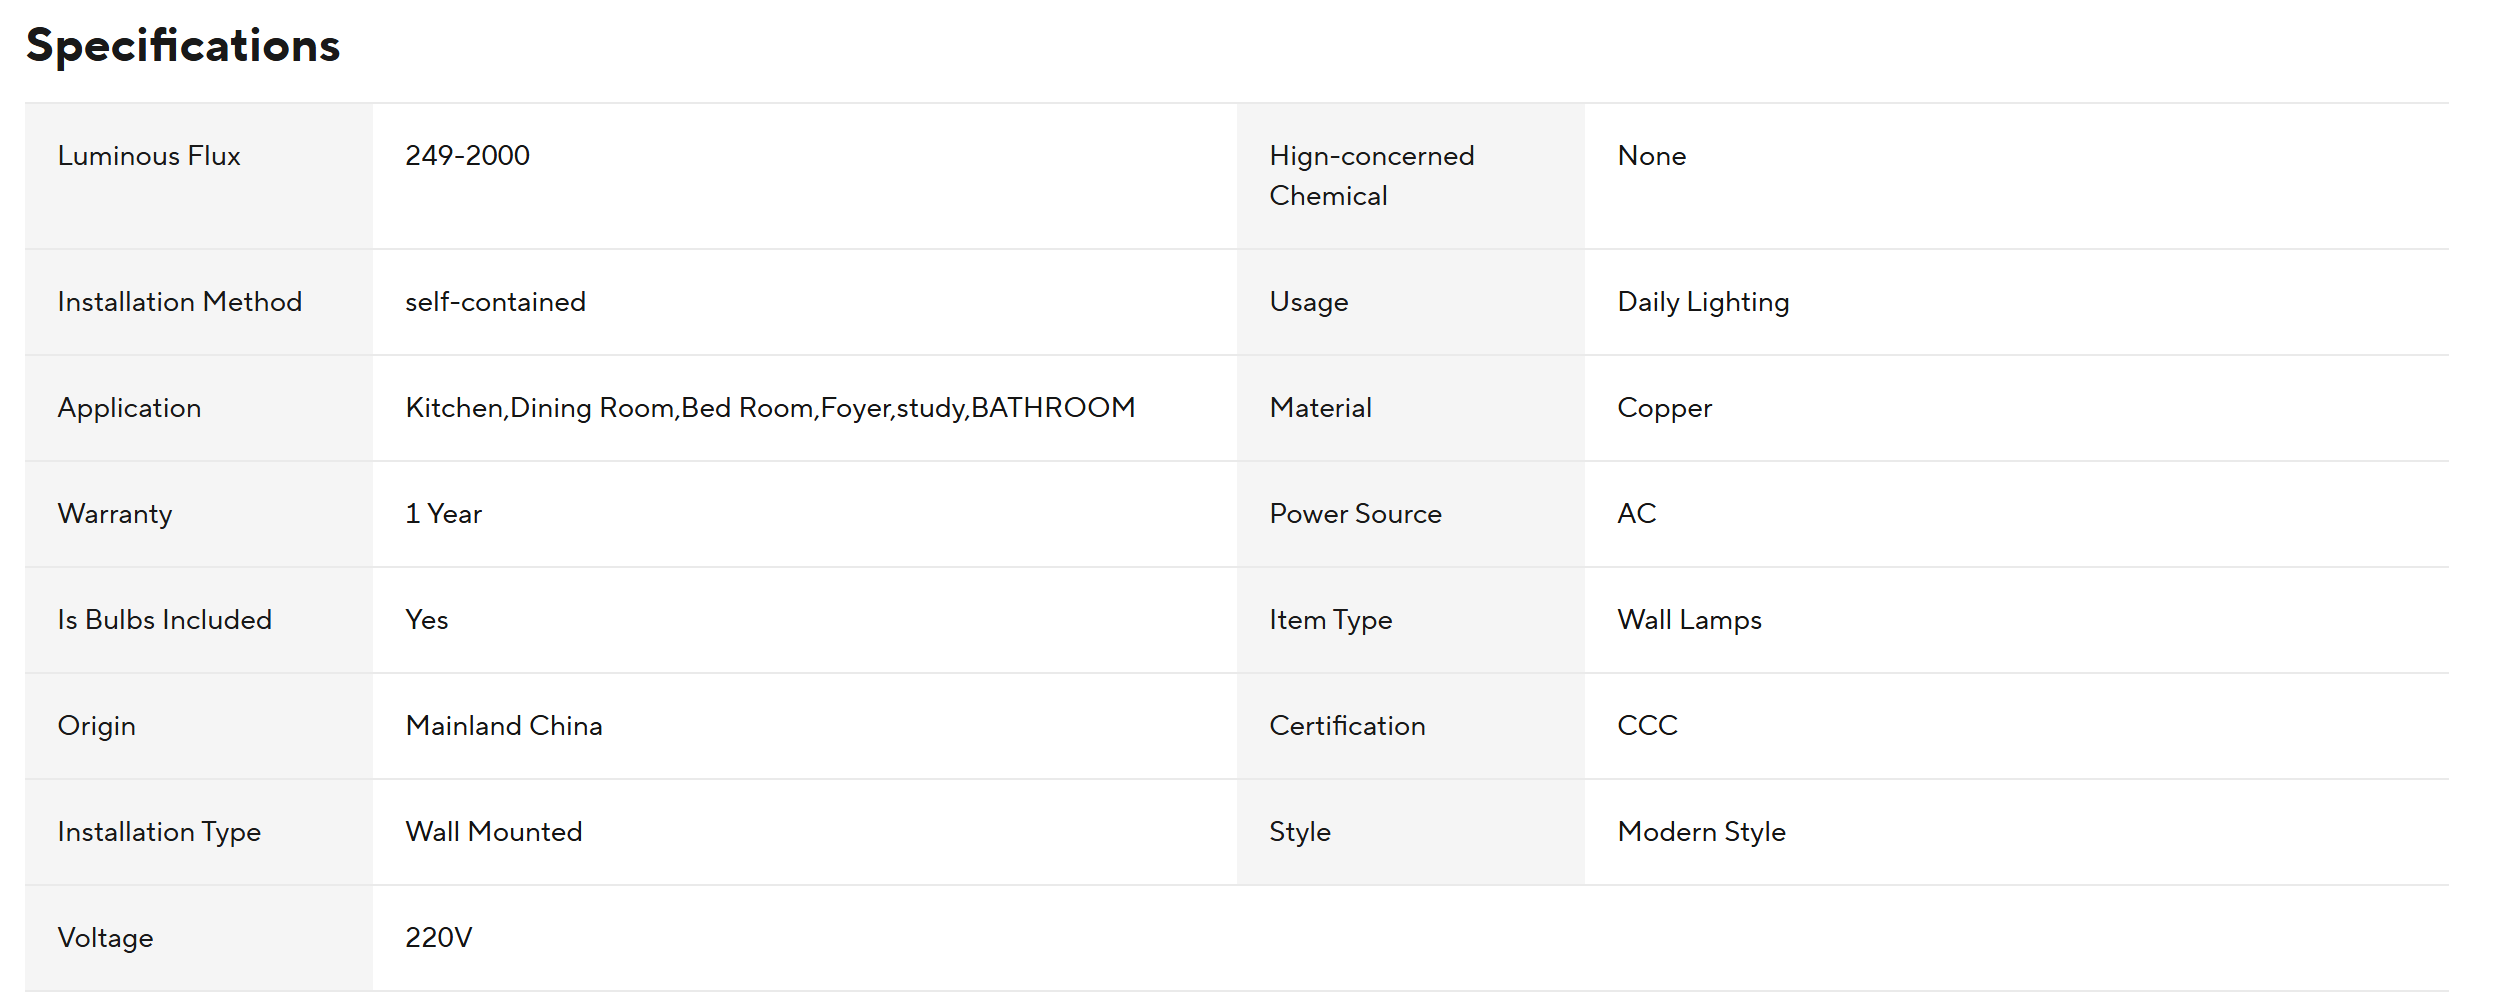This screenshot has width=2496, height=1006.
Task: Click the Hign-concerned Chemical label
Action: 1372,176
